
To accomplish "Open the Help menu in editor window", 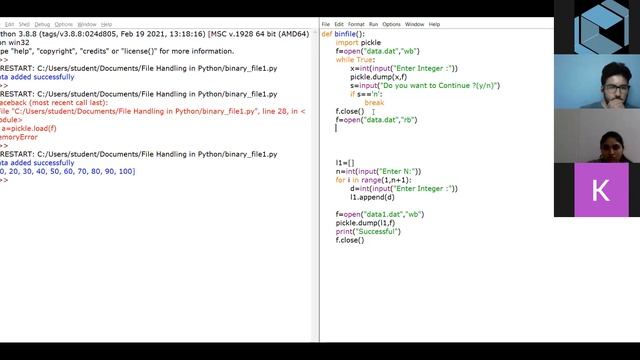I will click(x=434, y=24).
